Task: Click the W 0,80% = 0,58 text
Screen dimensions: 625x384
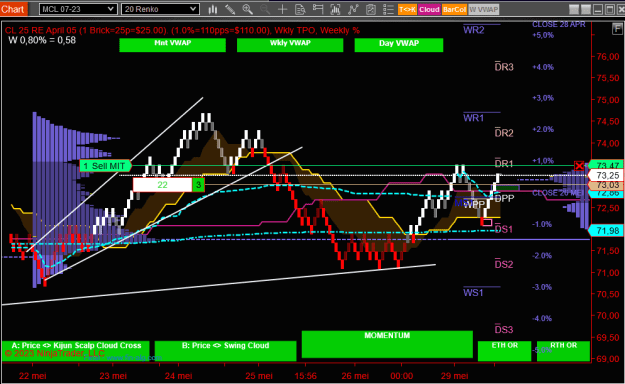Action: click(x=42, y=40)
